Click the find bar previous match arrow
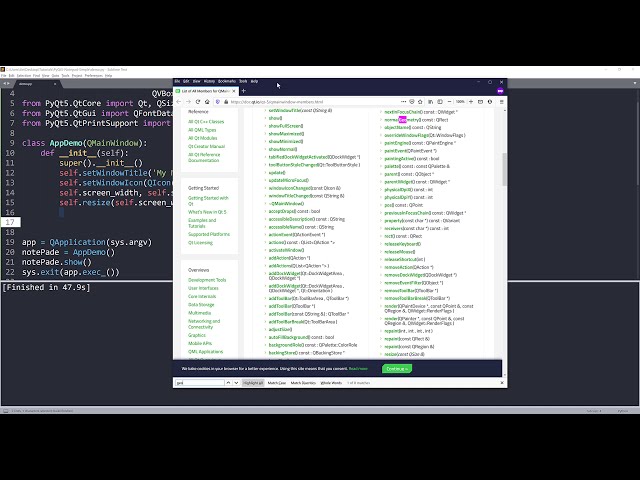The height and width of the screenshot is (480, 640). coord(228,383)
